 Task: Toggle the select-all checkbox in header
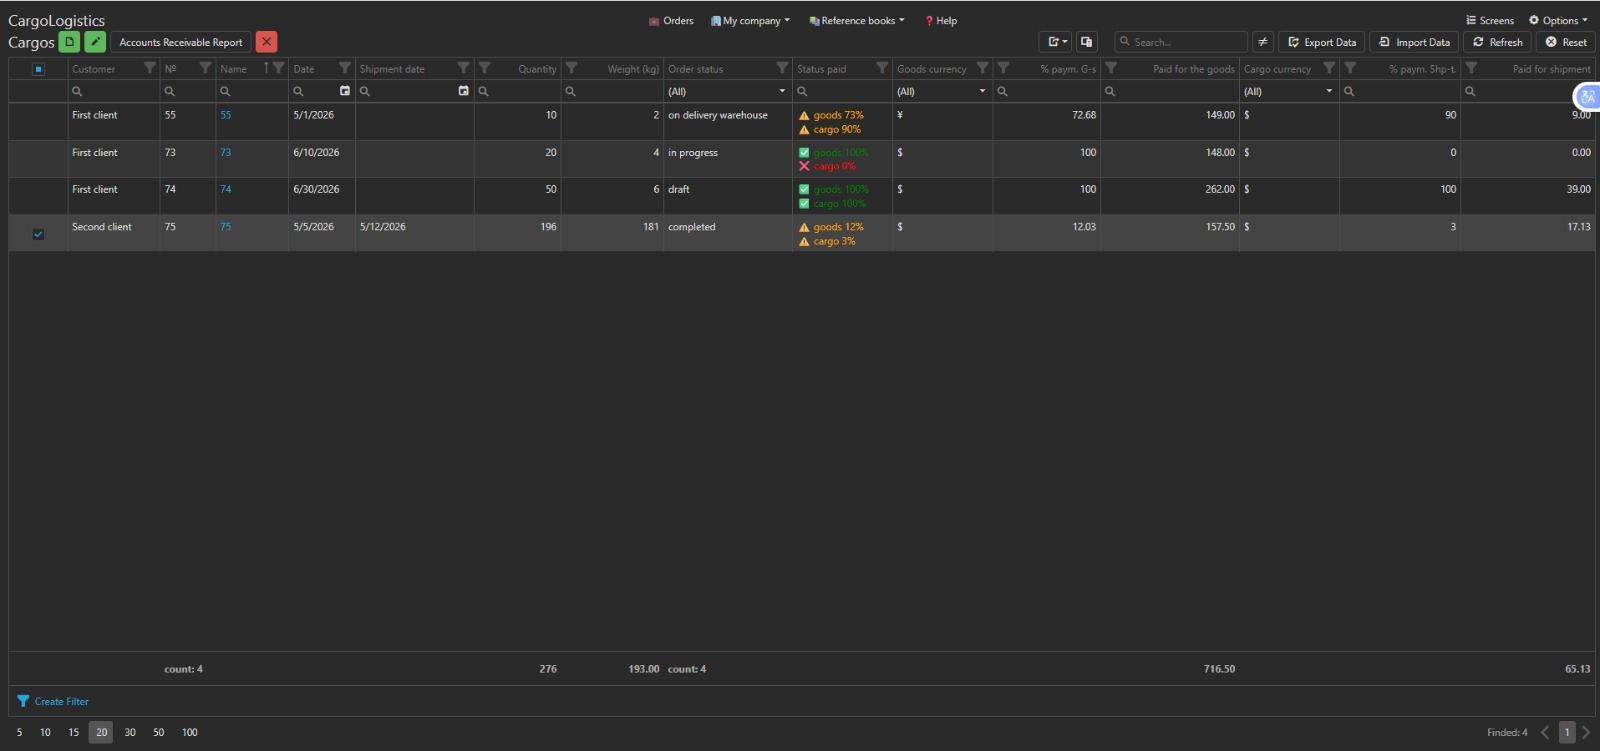[38, 69]
